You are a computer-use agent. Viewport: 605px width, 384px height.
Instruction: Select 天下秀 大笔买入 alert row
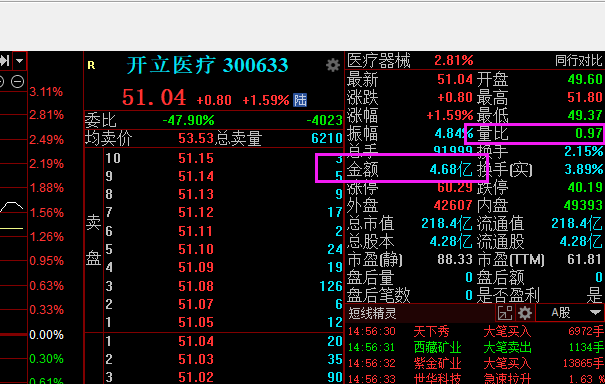point(476,331)
